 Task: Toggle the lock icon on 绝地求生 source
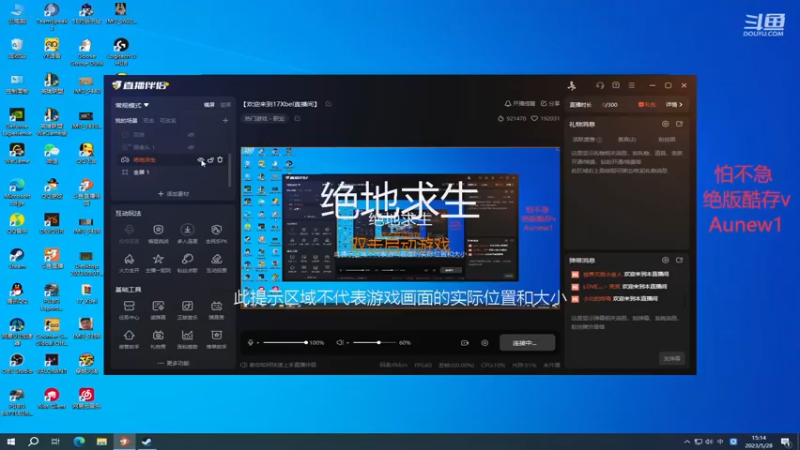click(x=210, y=160)
